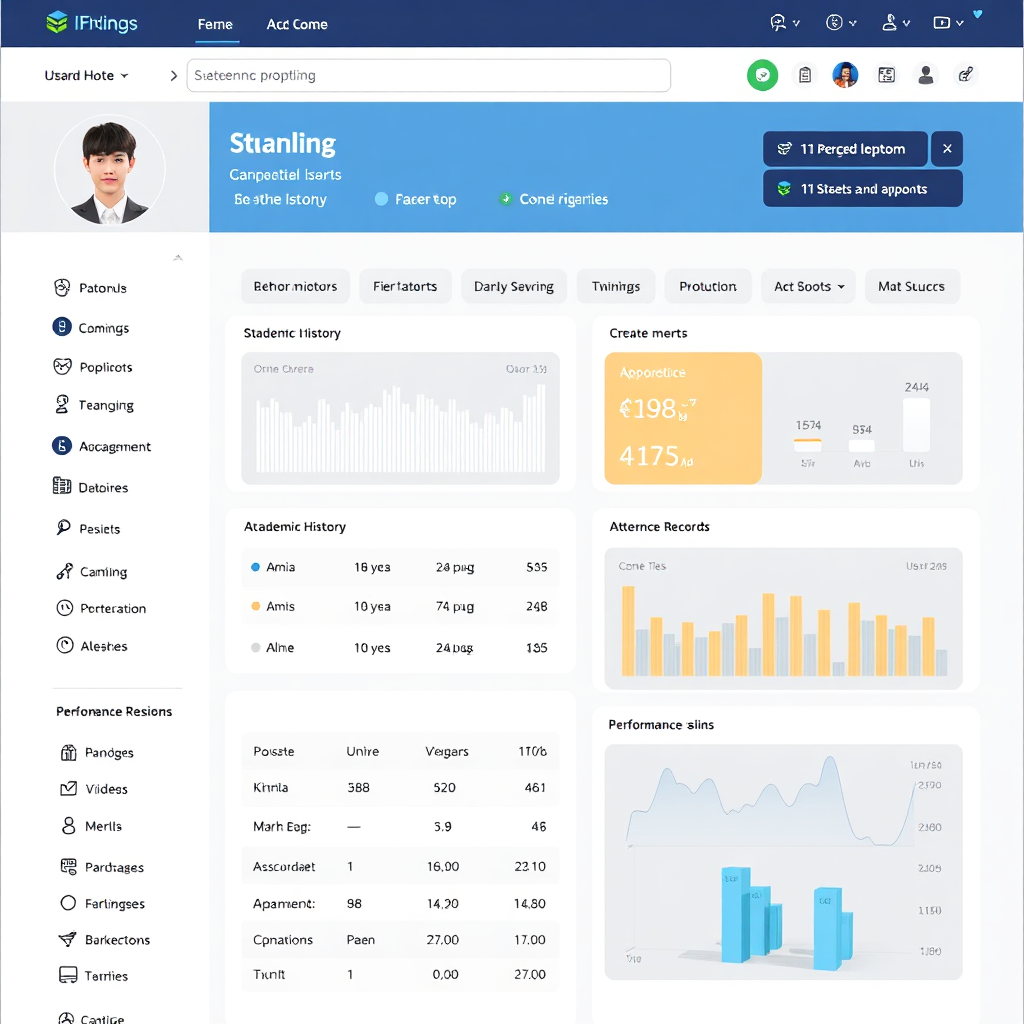Click the green chat icon in toolbar
The height and width of the screenshot is (1024, 1024).
point(763,75)
